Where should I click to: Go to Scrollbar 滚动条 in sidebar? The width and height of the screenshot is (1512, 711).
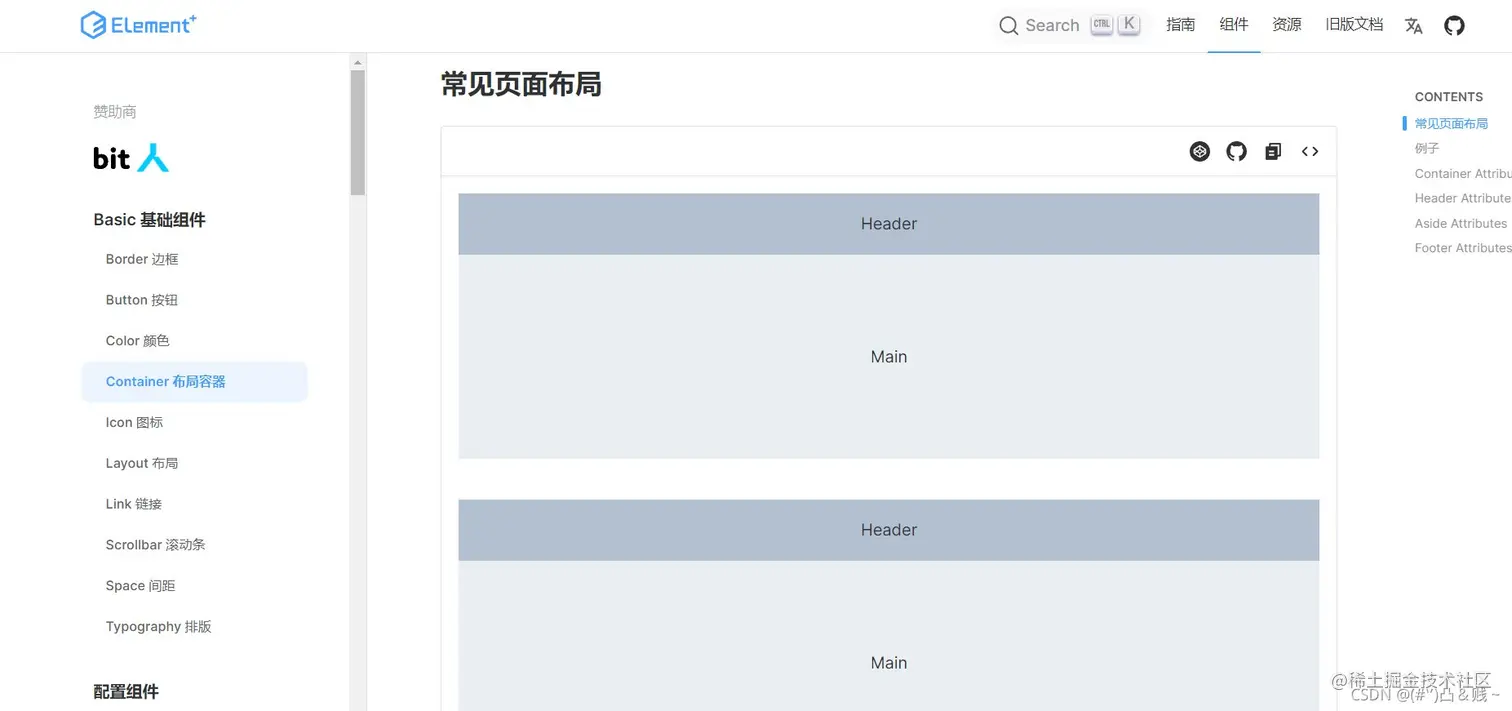tap(156, 545)
